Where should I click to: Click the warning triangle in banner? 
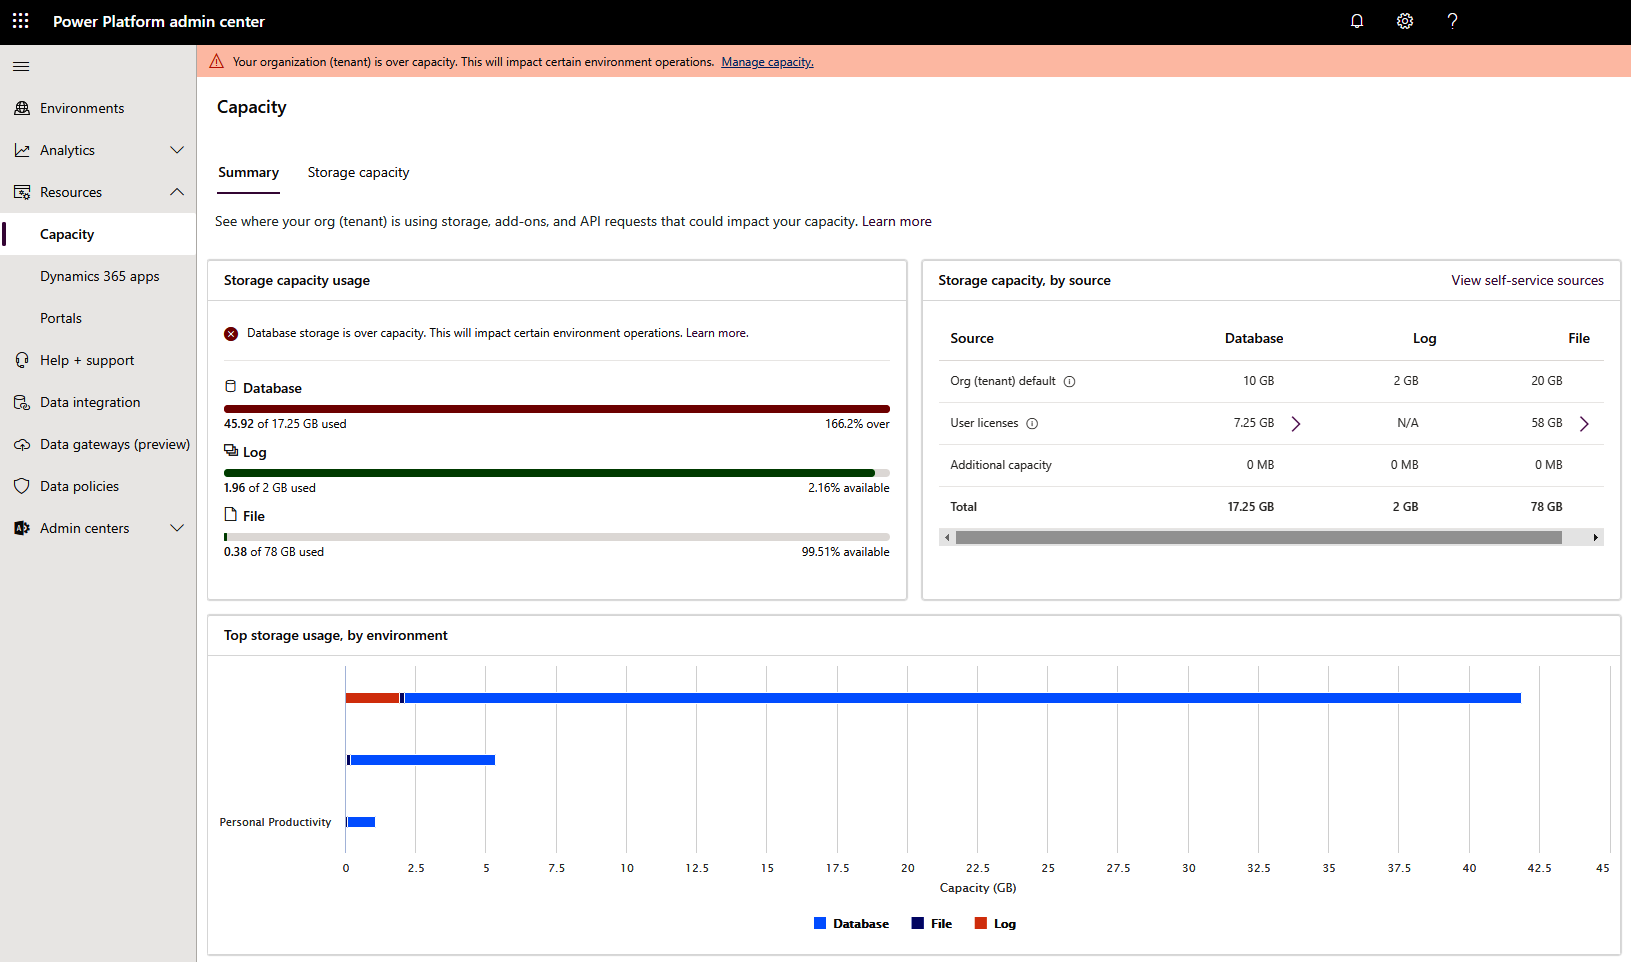[217, 61]
